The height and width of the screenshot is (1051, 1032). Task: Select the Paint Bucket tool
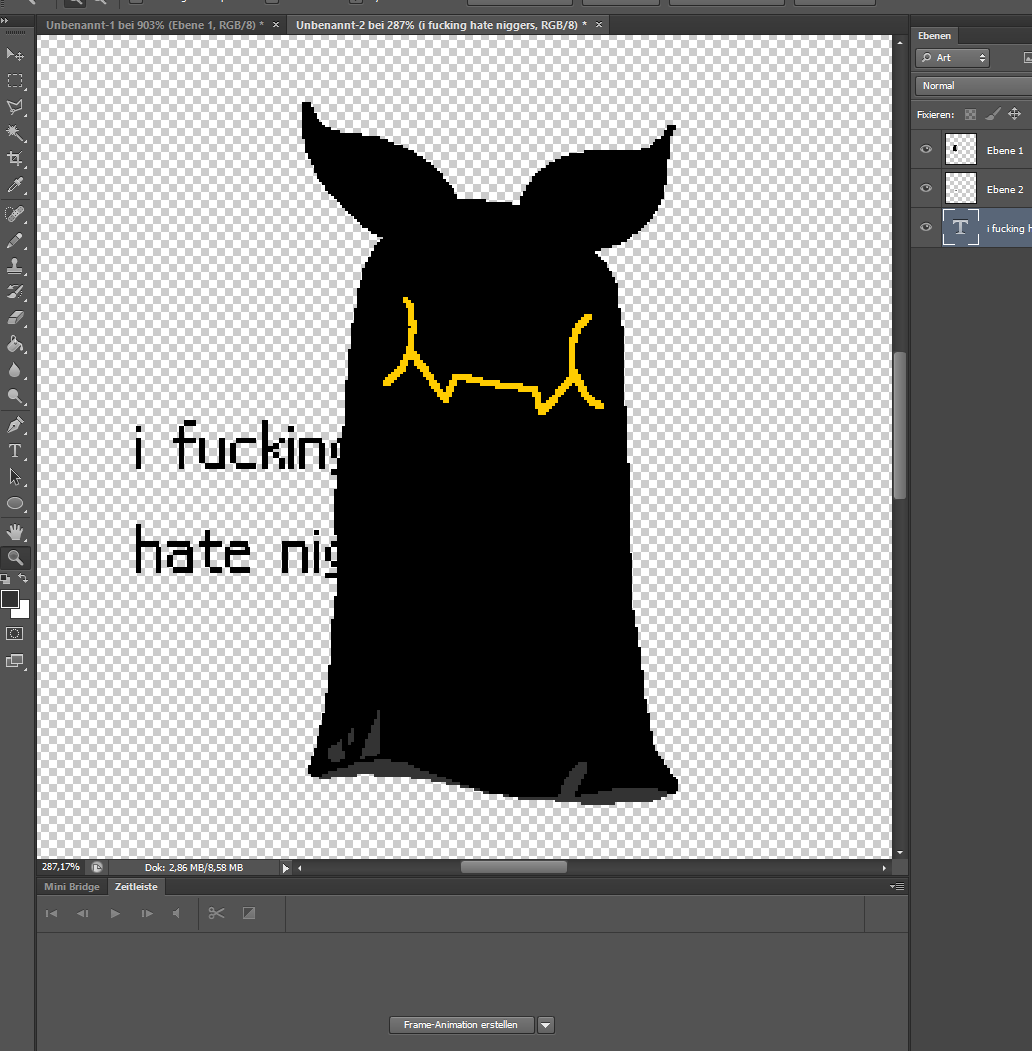tap(15, 345)
